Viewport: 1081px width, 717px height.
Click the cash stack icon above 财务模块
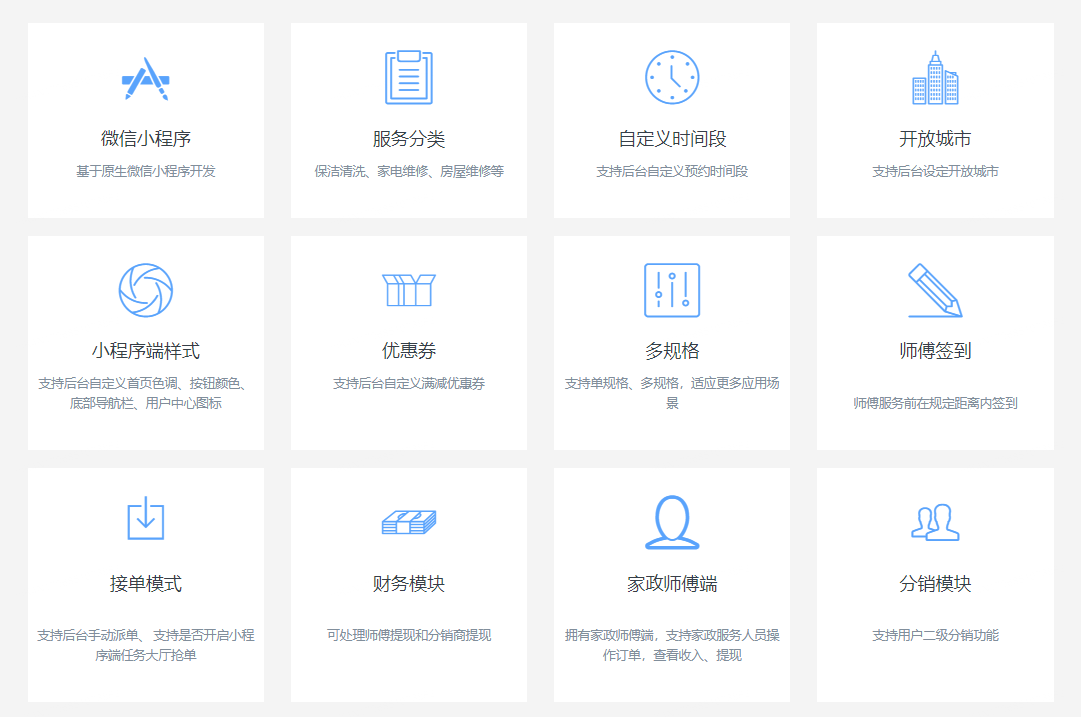pos(409,522)
